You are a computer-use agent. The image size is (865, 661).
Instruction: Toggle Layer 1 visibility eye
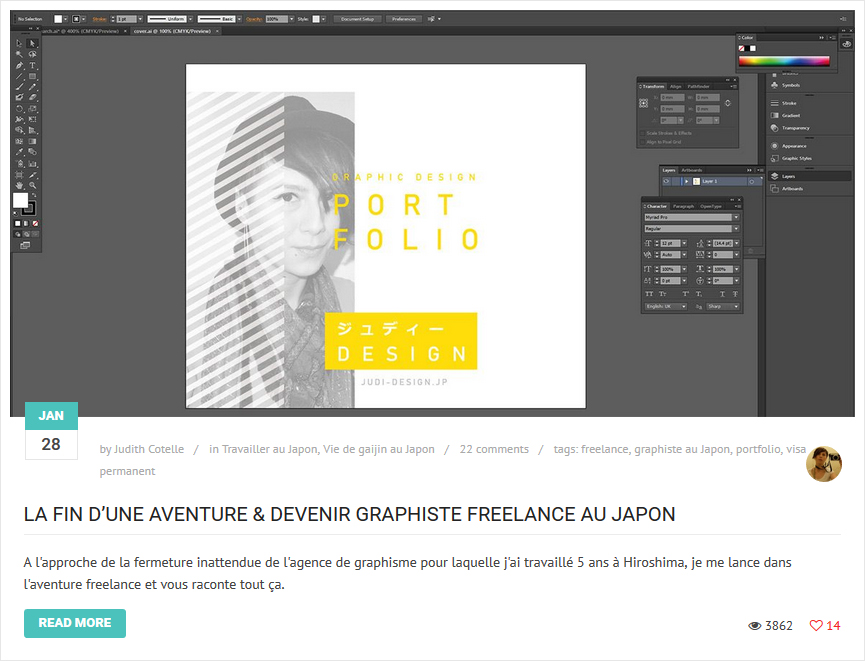pos(666,182)
